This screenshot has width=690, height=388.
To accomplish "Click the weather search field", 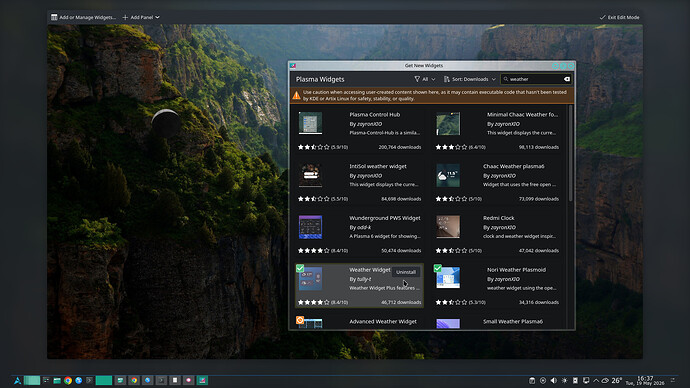I will [536, 79].
